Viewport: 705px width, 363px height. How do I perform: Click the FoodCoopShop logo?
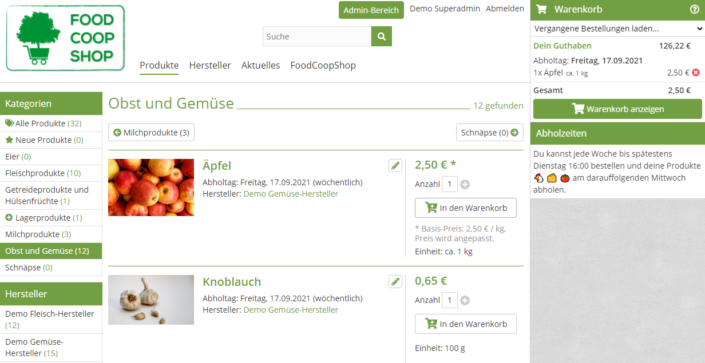(x=65, y=38)
